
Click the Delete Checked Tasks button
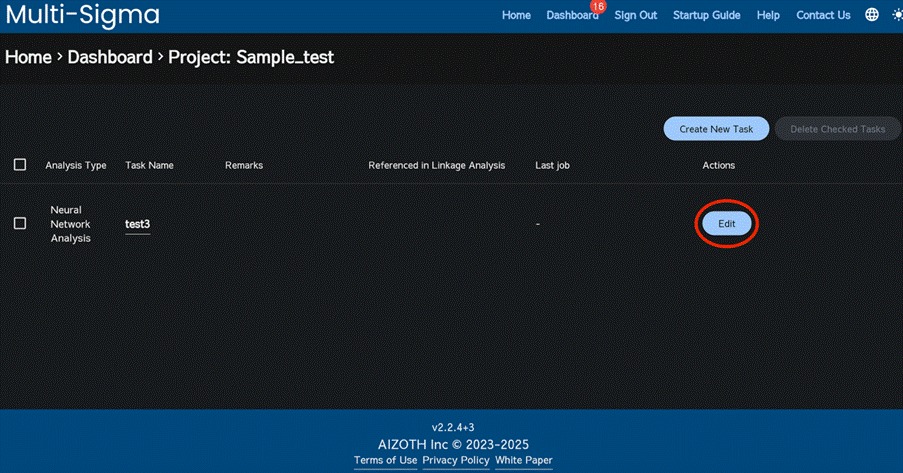point(837,129)
